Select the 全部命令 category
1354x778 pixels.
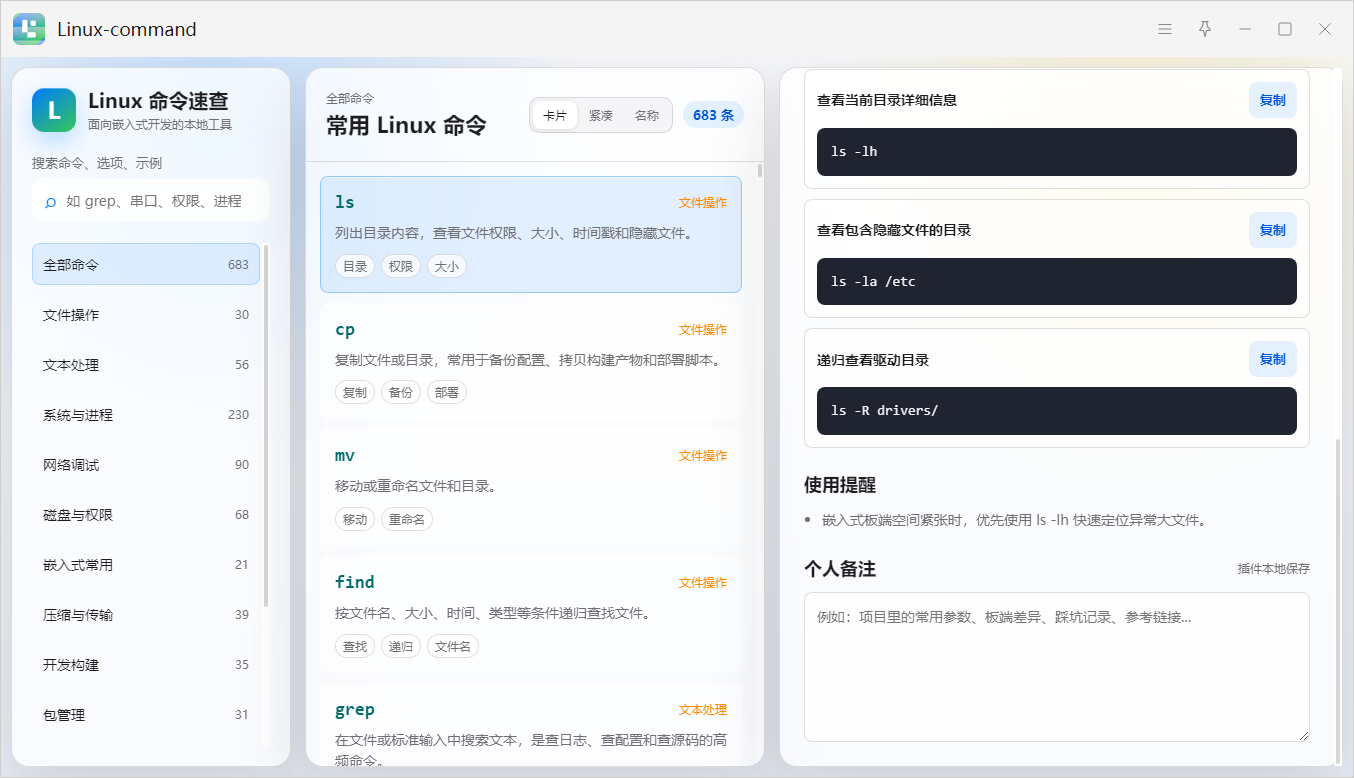146,265
